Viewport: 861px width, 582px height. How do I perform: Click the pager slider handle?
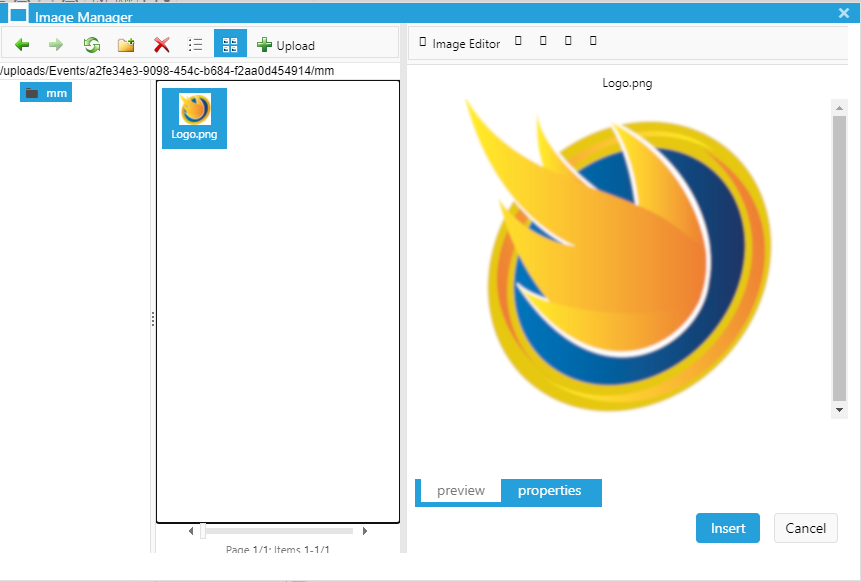[203, 531]
